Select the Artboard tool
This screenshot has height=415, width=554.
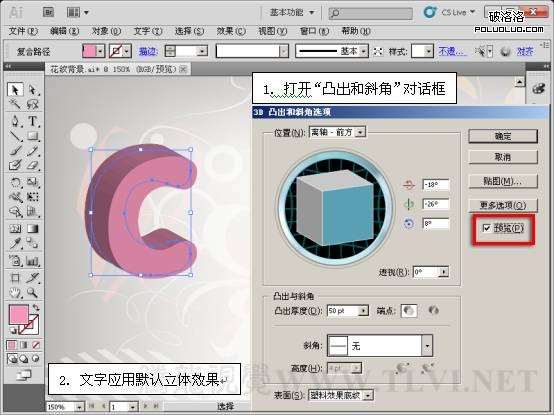pos(15,278)
